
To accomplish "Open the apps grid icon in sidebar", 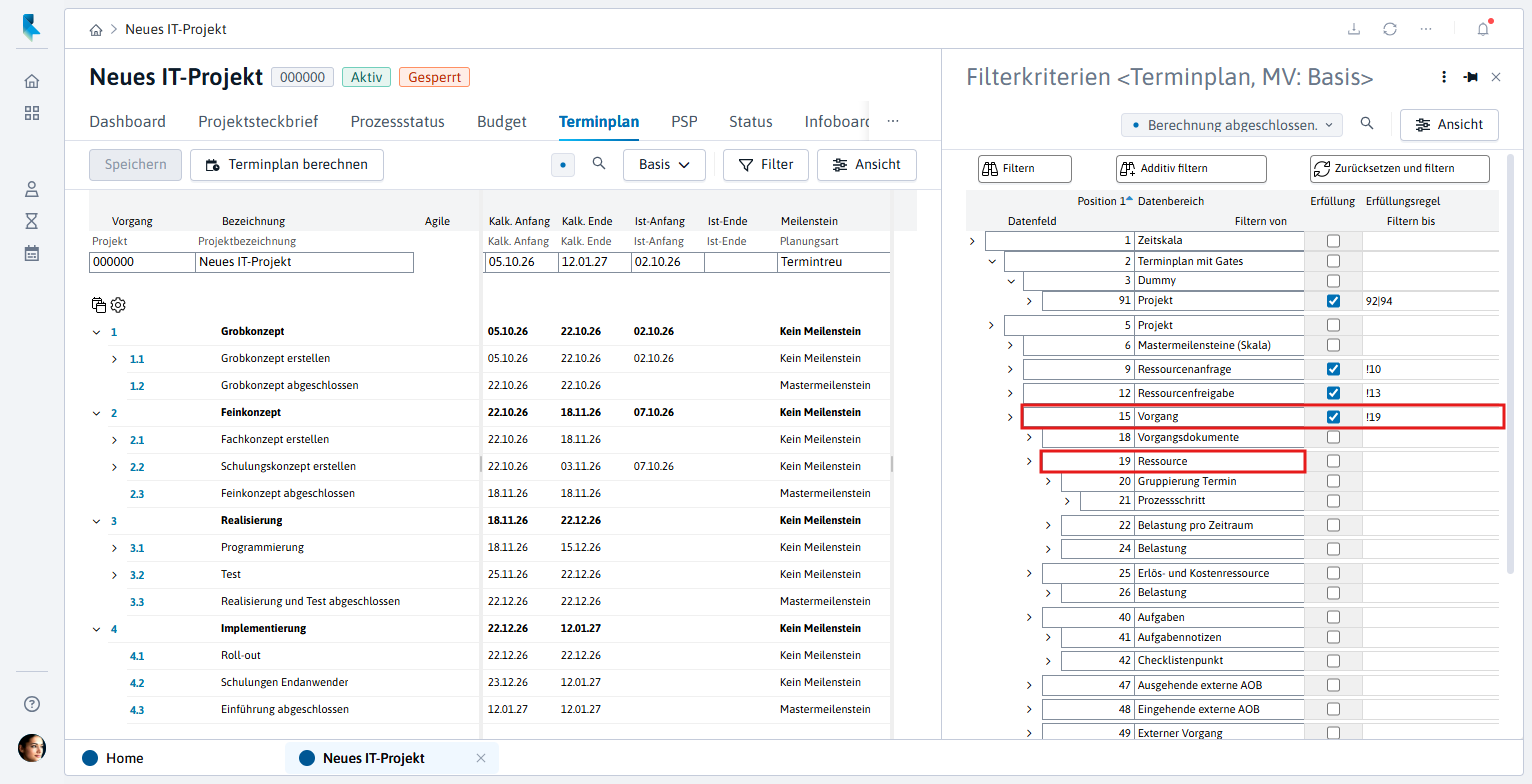I will [32, 113].
